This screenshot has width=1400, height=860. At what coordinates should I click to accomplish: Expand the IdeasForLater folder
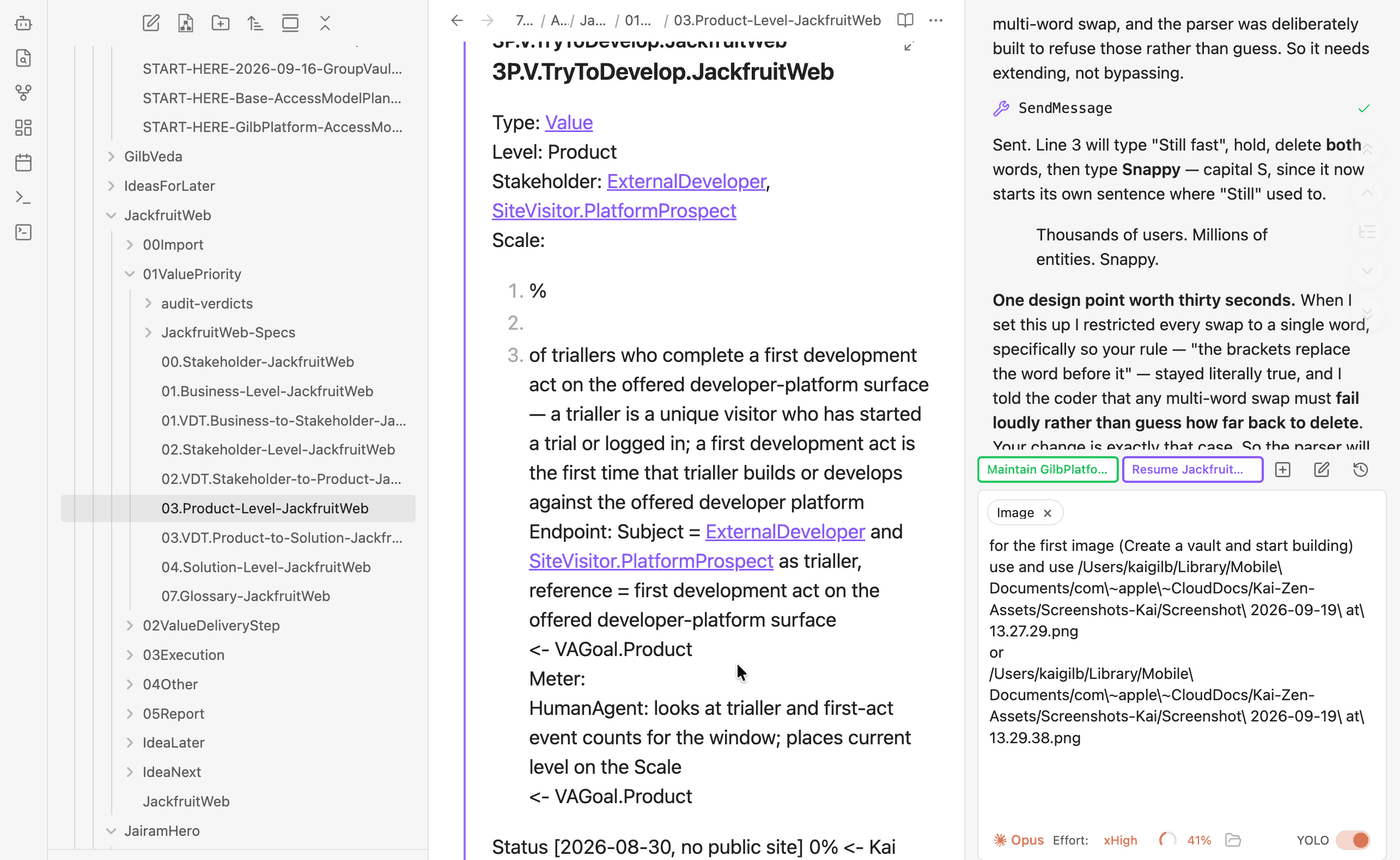point(111,186)
